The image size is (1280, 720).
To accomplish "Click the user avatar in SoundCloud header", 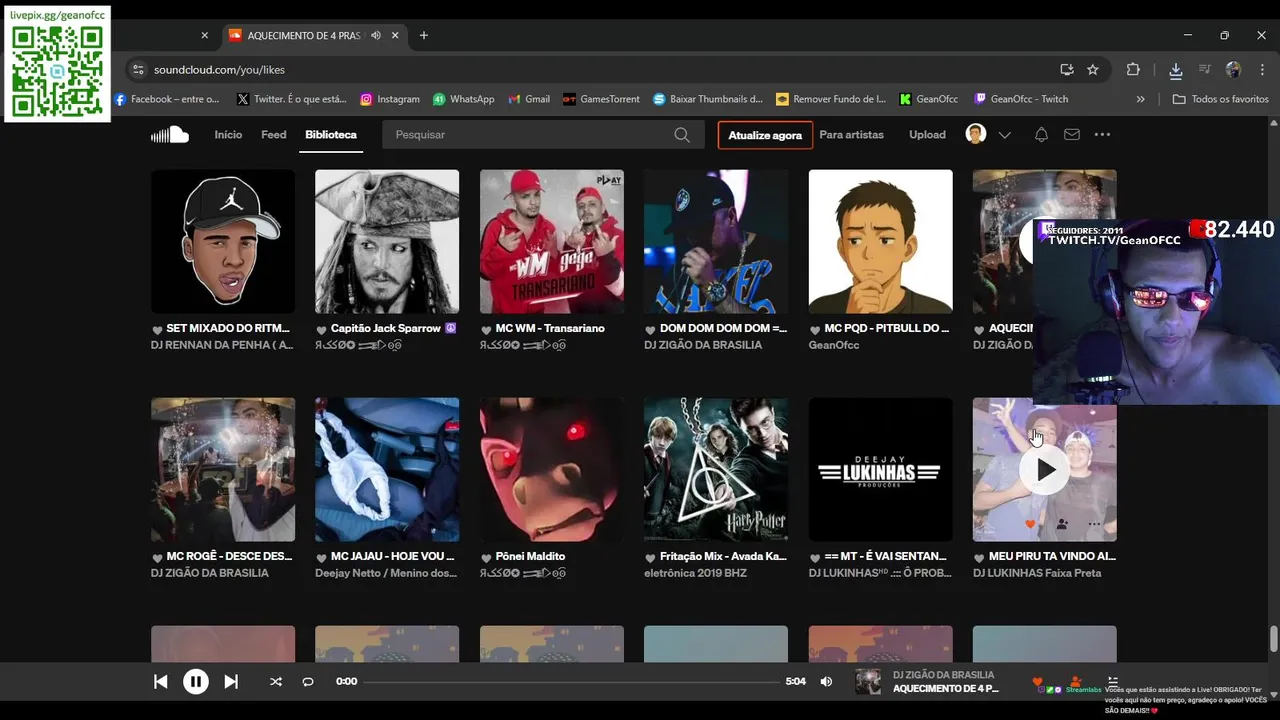I will tap(976, 134).
